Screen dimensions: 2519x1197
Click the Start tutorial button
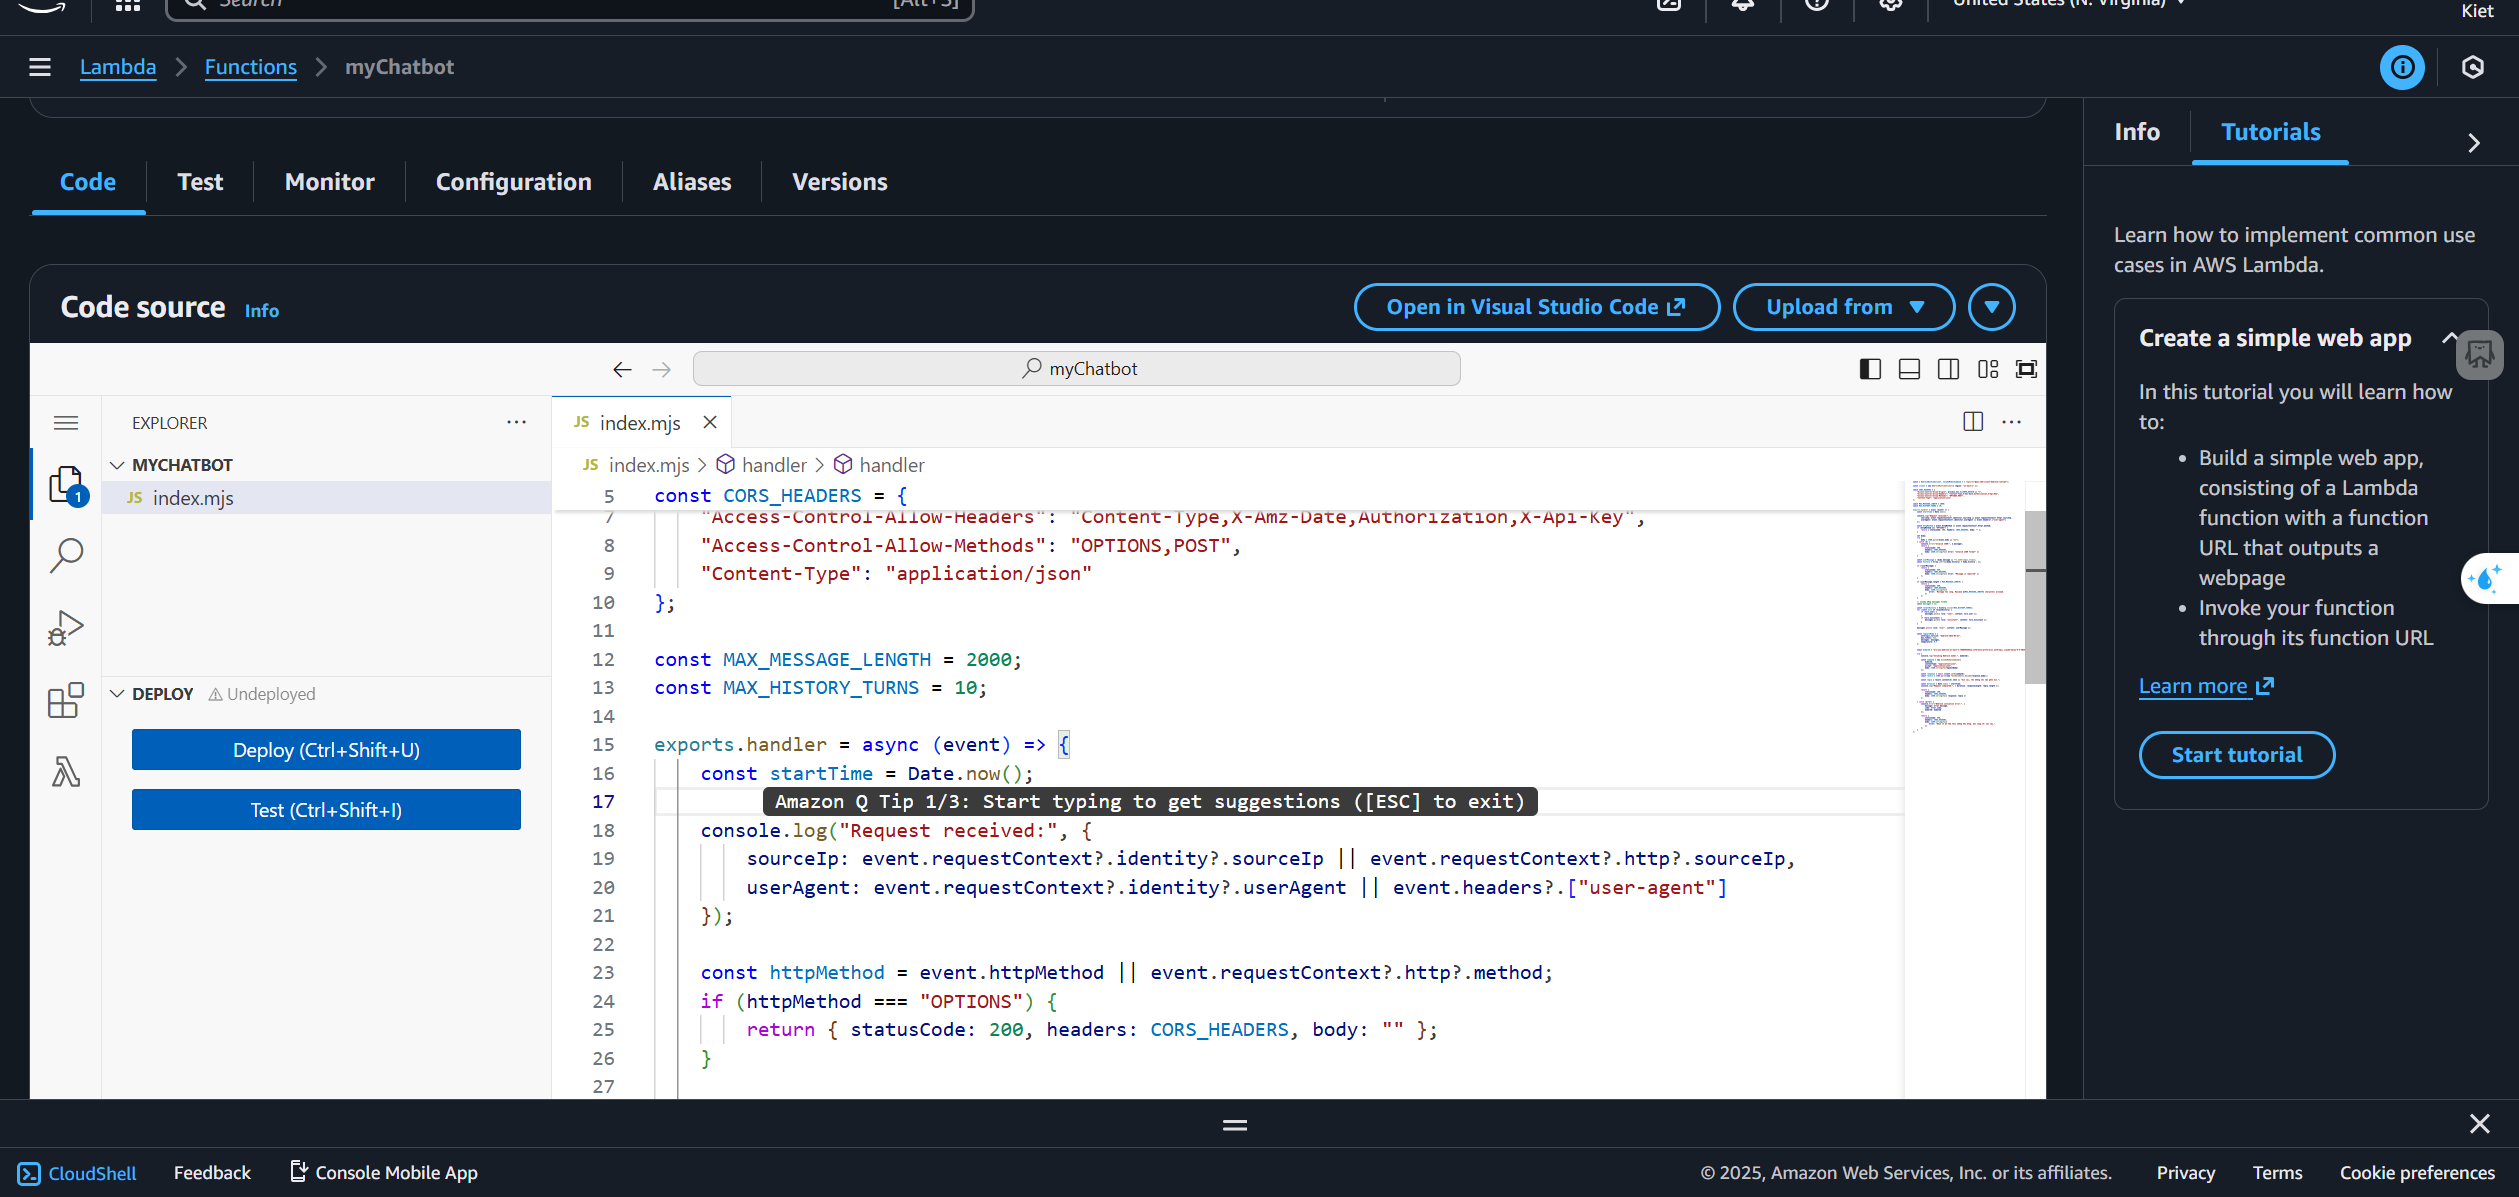[x=2236, y=755]
